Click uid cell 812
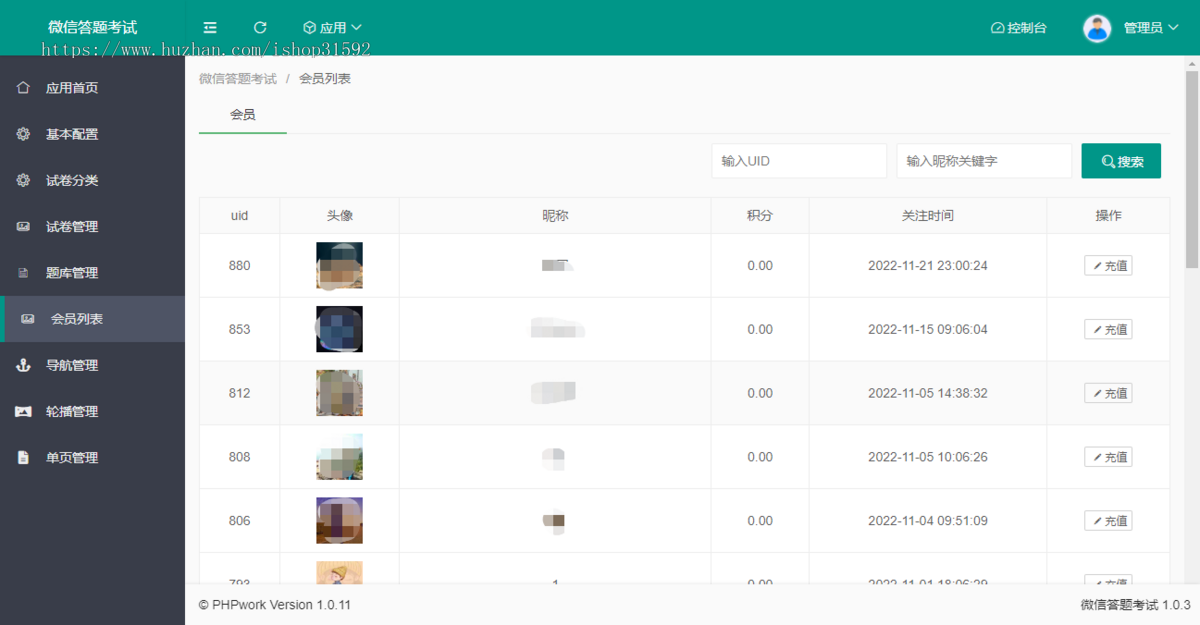This screenshot has height=625, width=1200. click(240, 393)
